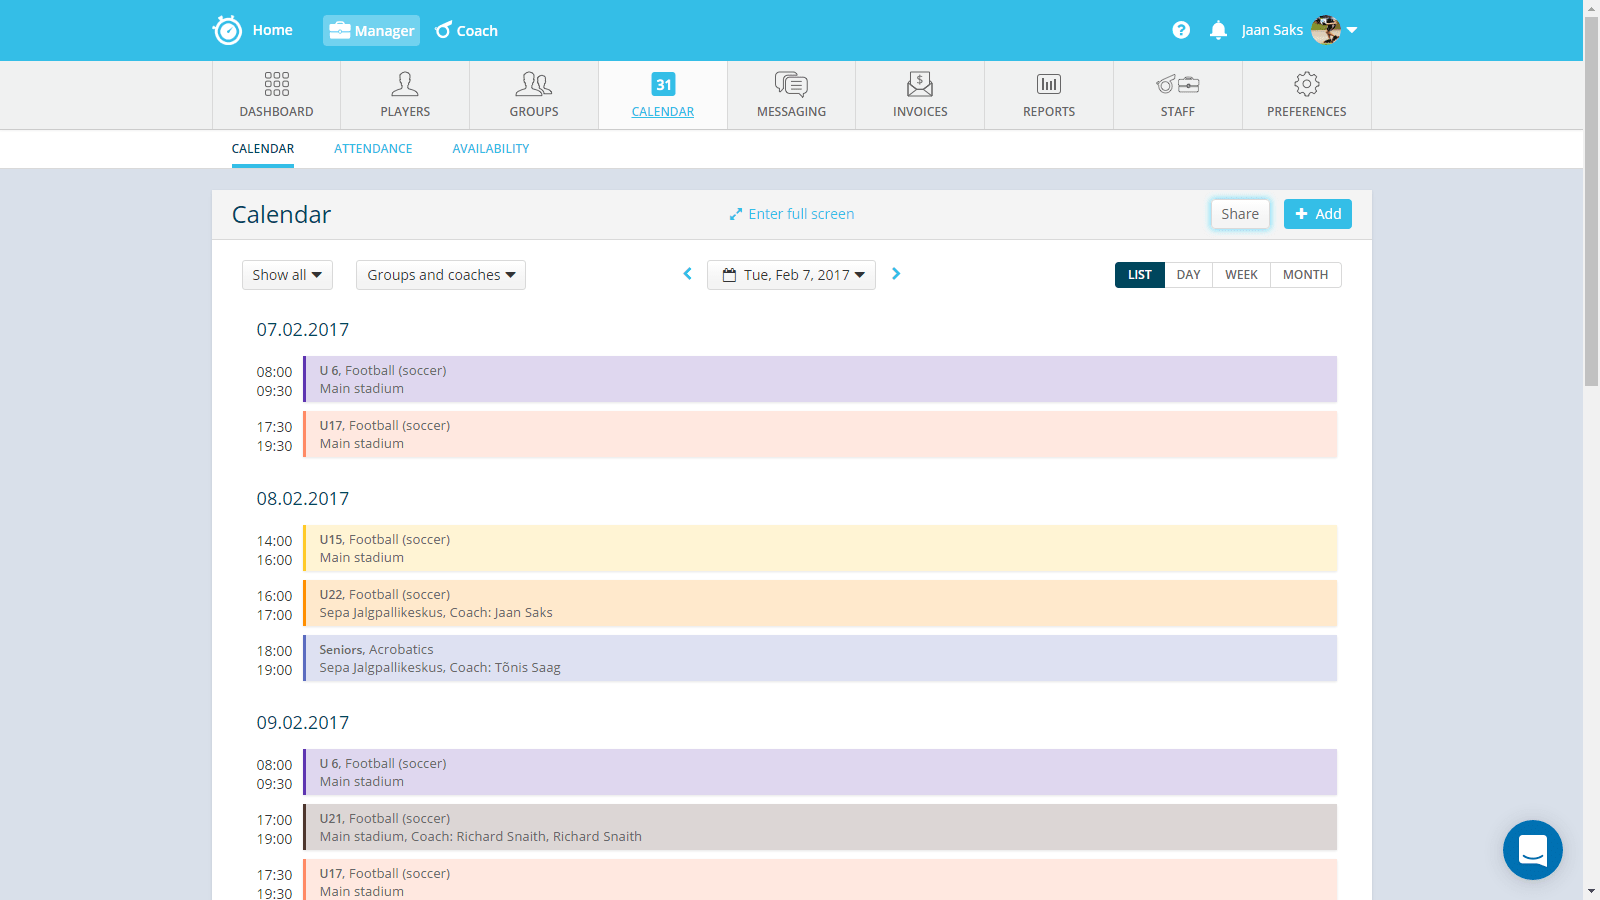Open Groups and coaches filter dropdown
Viewport: 1600px width, 900px height.
pyautogui.click(x=441, y=275)
